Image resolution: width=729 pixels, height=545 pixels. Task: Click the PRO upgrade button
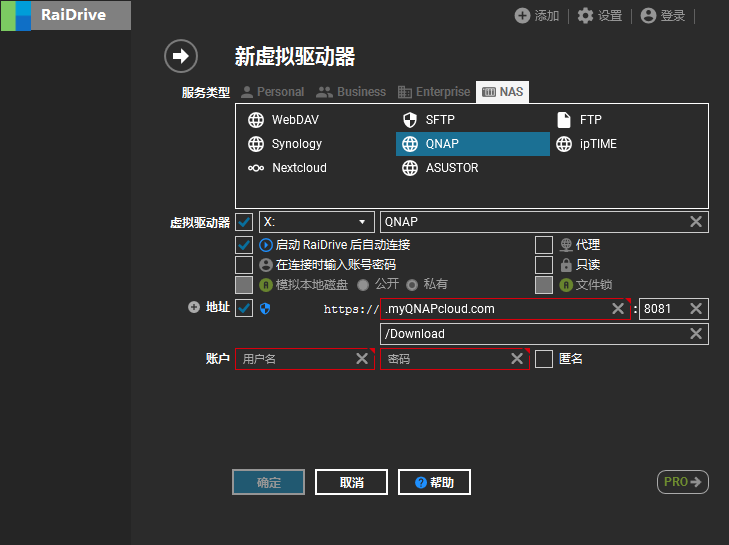click(x=683, y=482)
